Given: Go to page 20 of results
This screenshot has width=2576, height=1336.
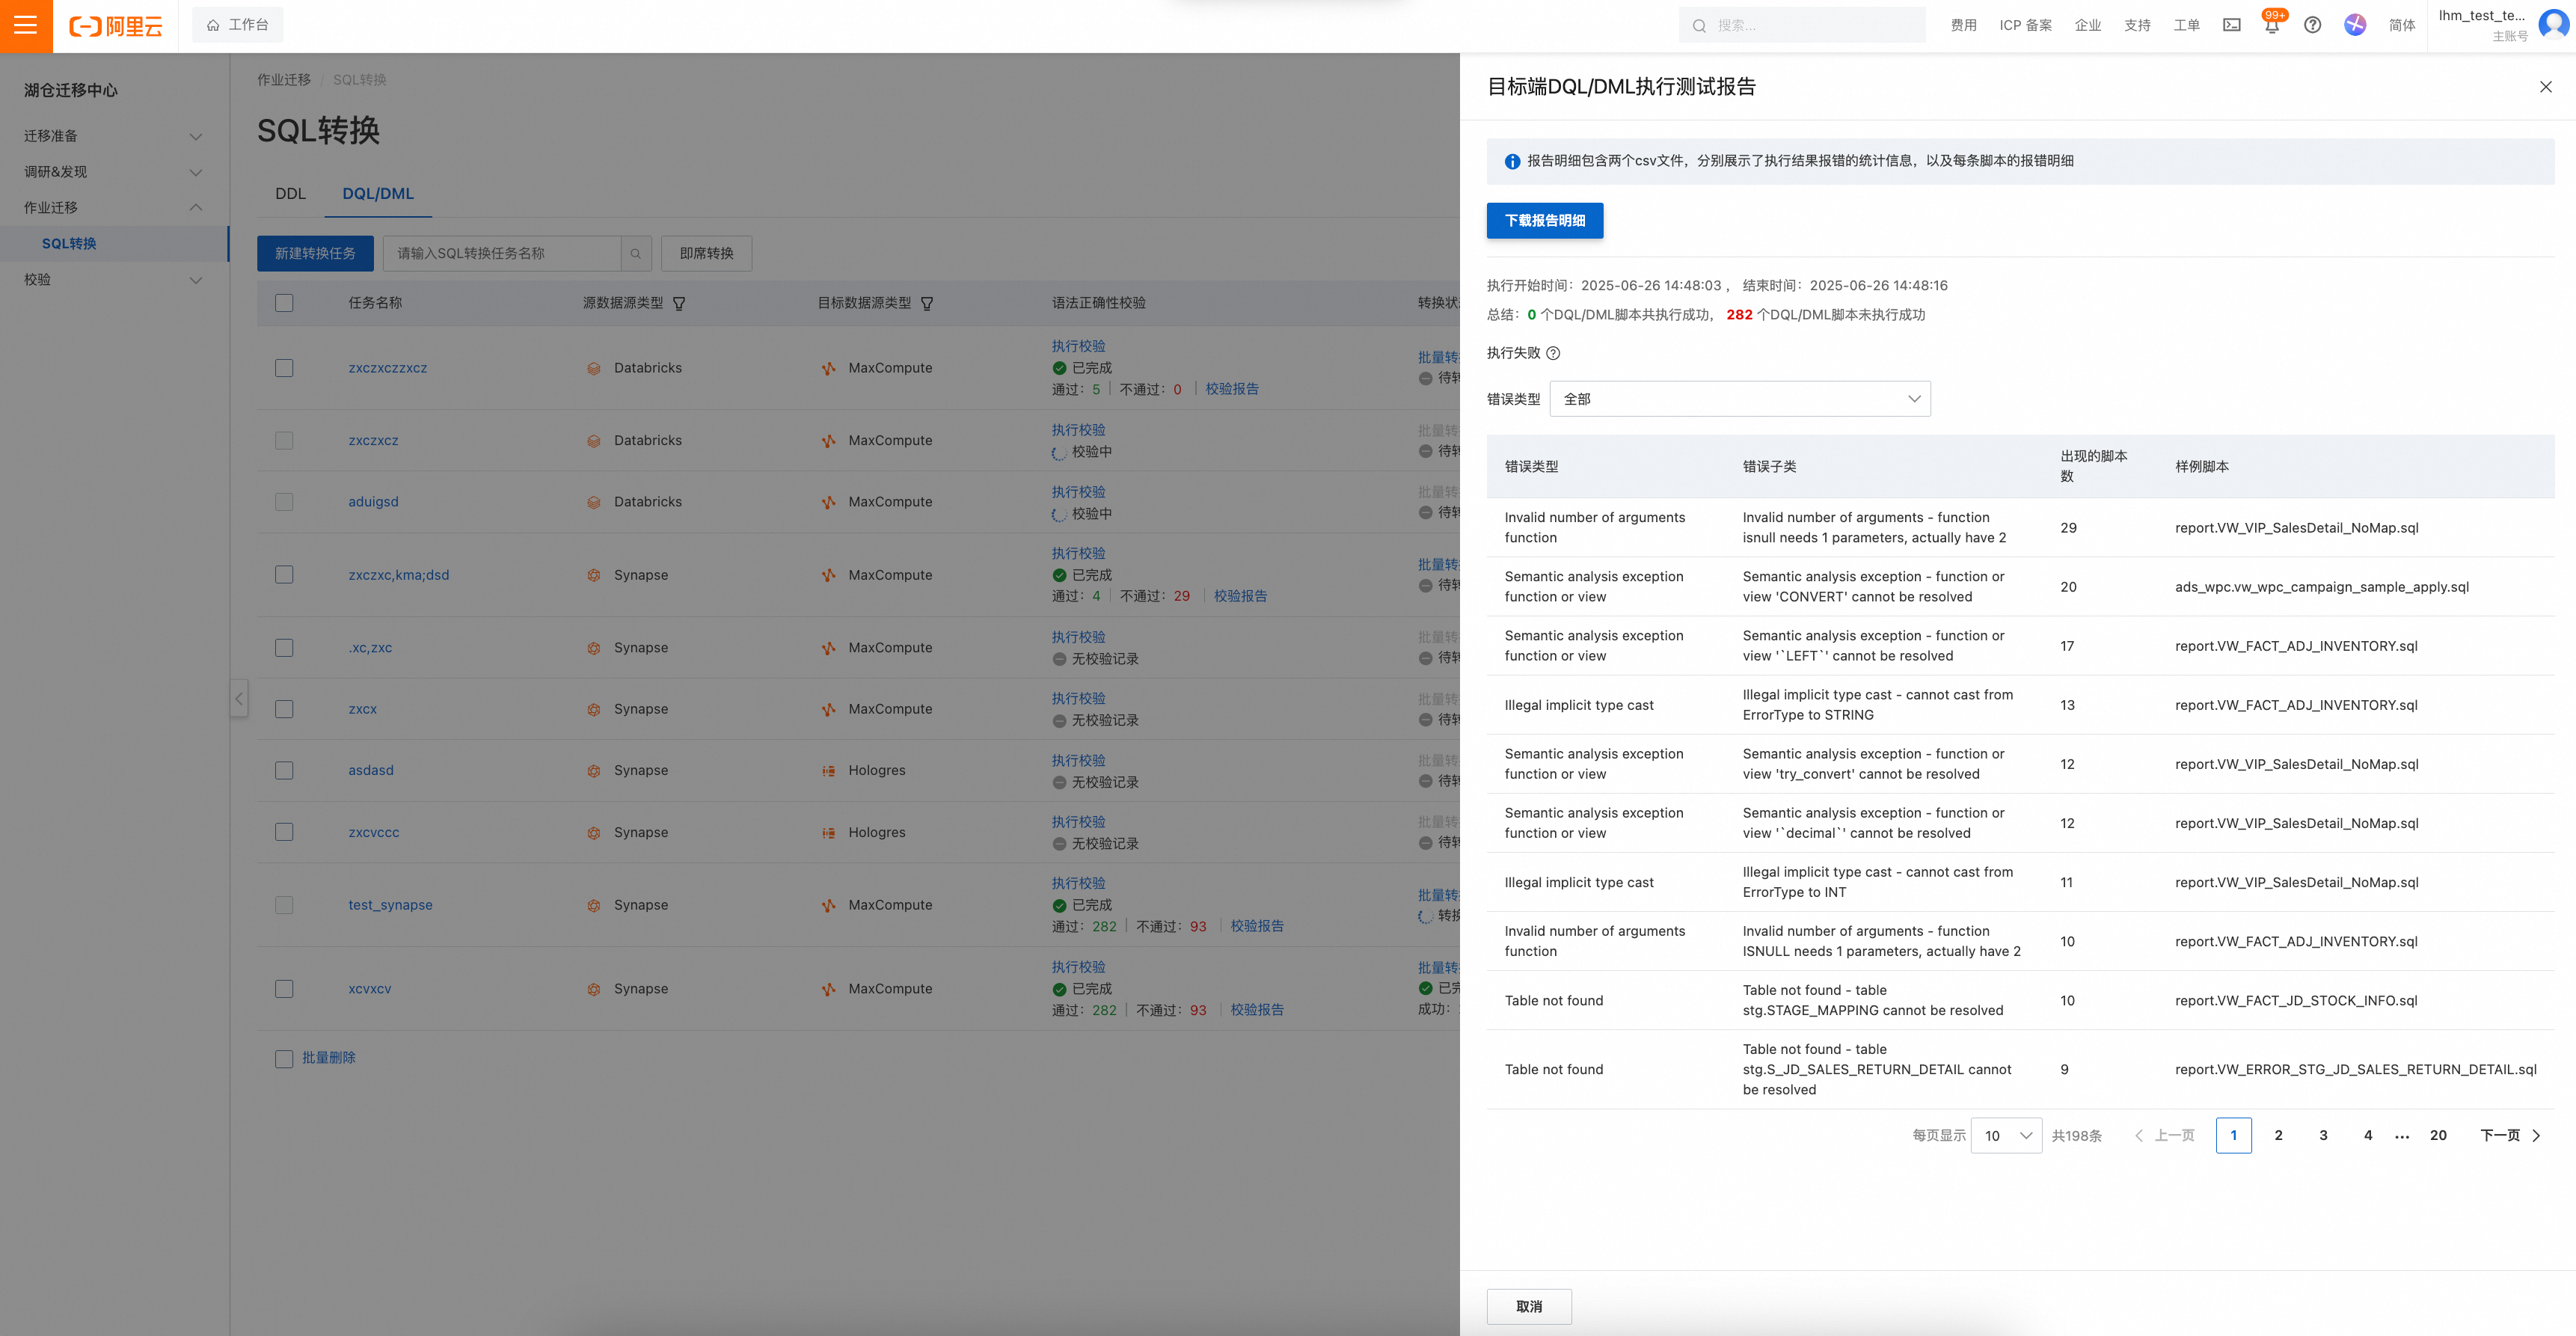Looking at the screenshot, I should tap(2439, 1136).
